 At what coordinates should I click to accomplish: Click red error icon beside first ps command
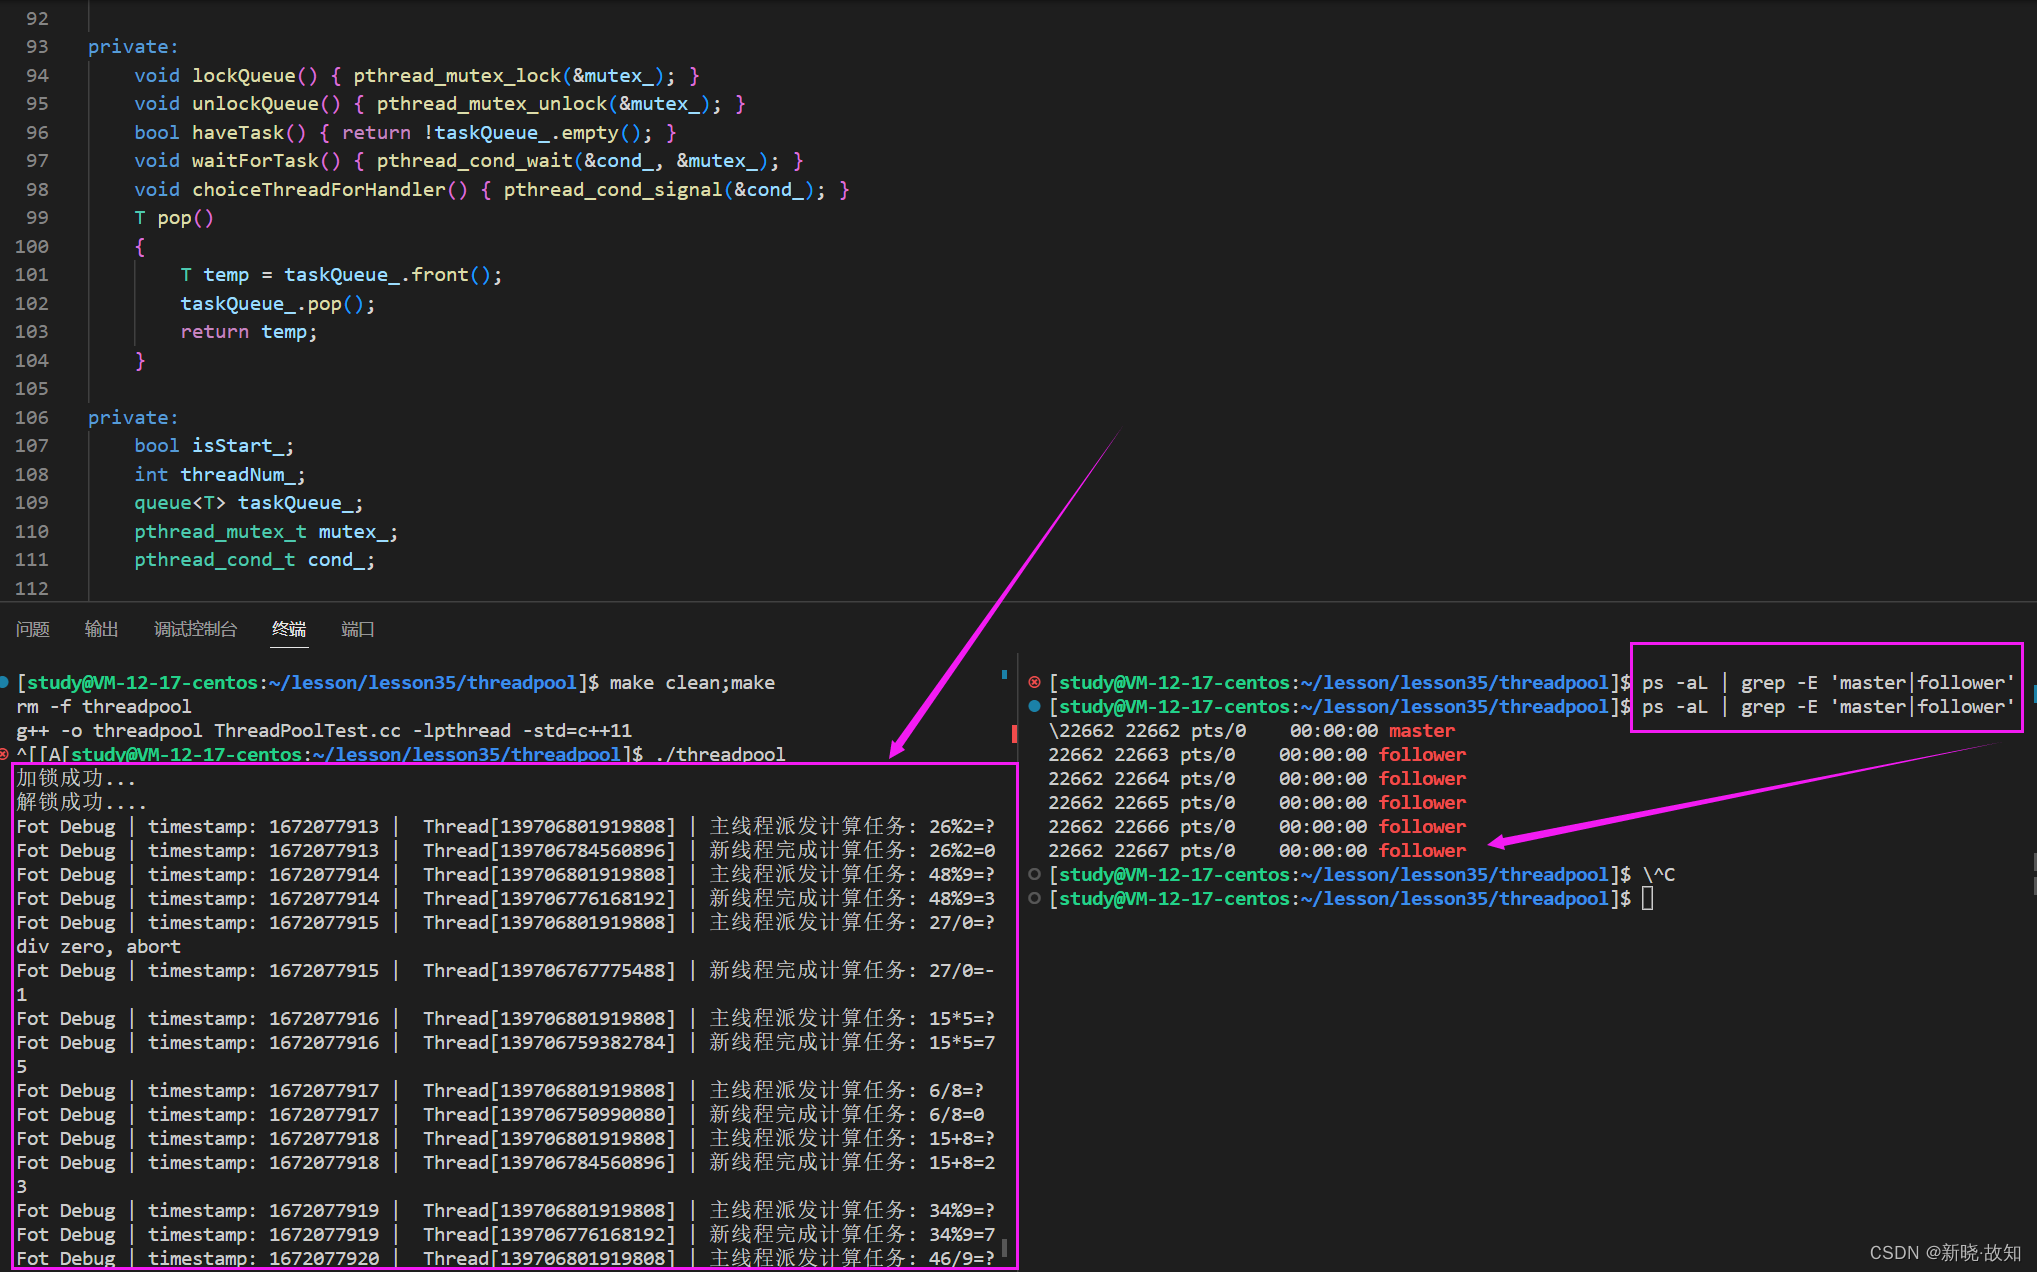1034,682
